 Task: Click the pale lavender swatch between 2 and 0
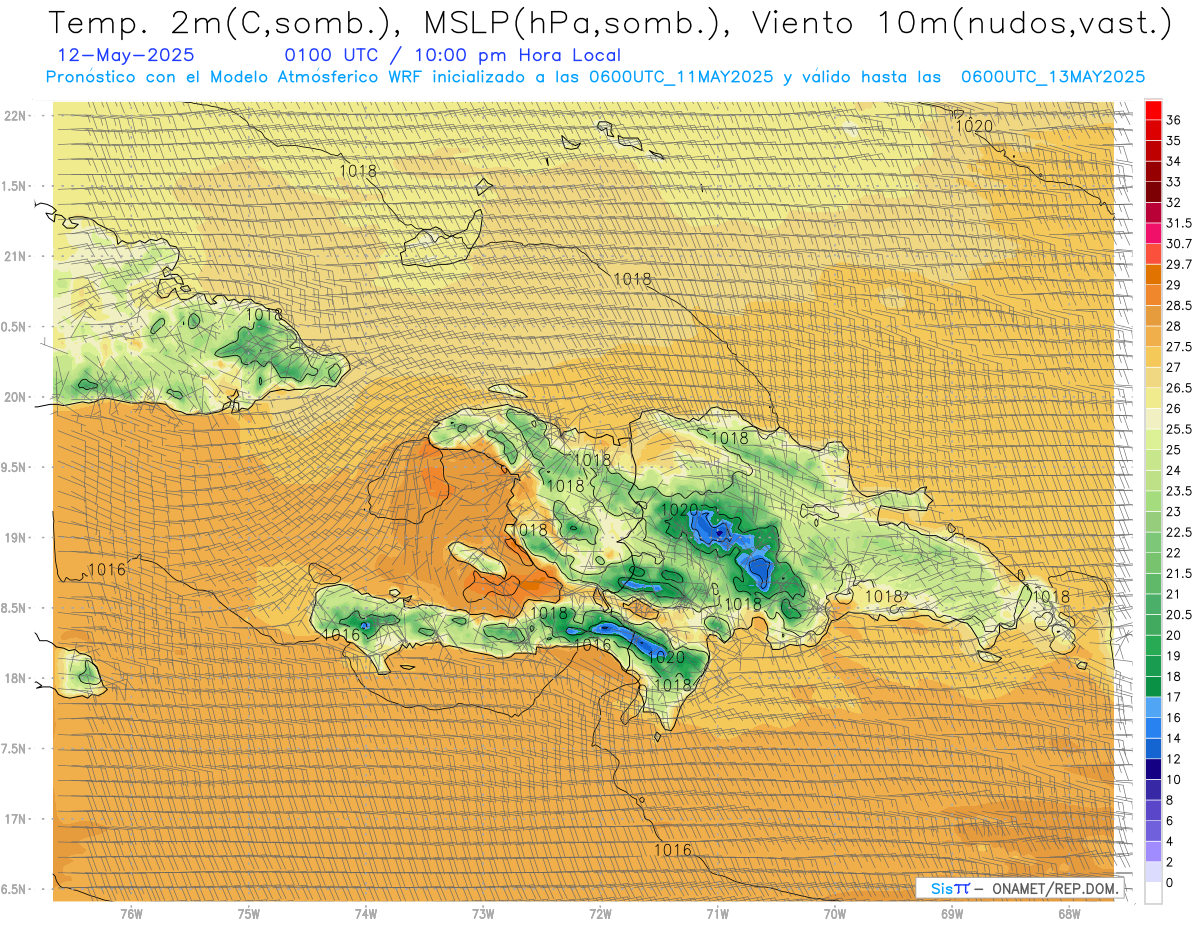pos(1153,872)
